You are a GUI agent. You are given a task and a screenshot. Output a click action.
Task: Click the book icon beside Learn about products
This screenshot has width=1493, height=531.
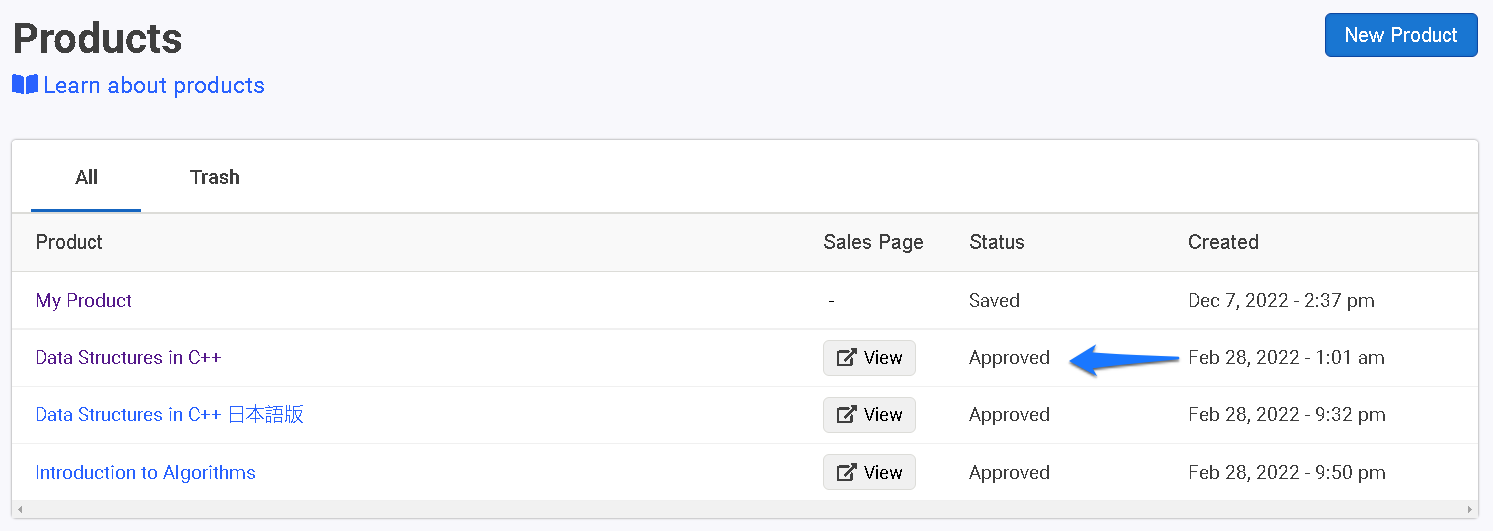point(25,85)
